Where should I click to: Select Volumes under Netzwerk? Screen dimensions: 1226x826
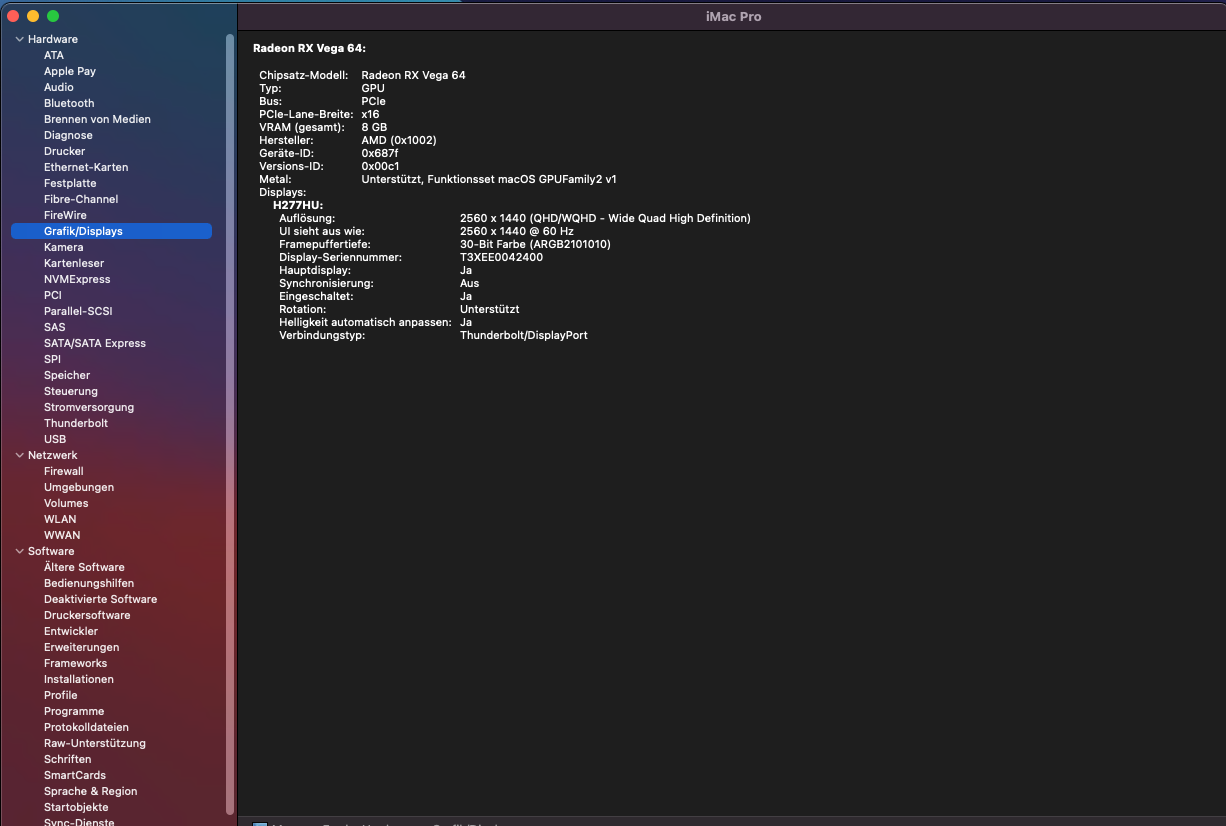[x=66, y=503]
